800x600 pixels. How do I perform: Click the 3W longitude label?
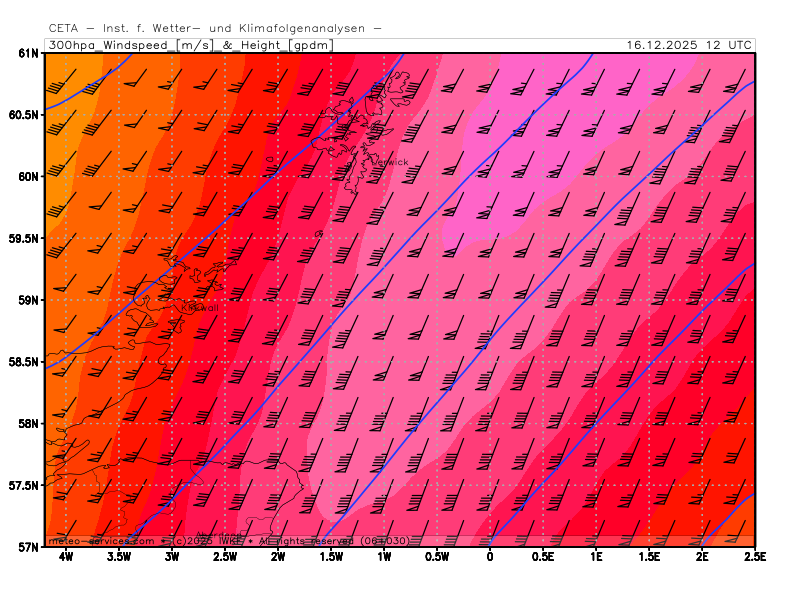point(172,557)
